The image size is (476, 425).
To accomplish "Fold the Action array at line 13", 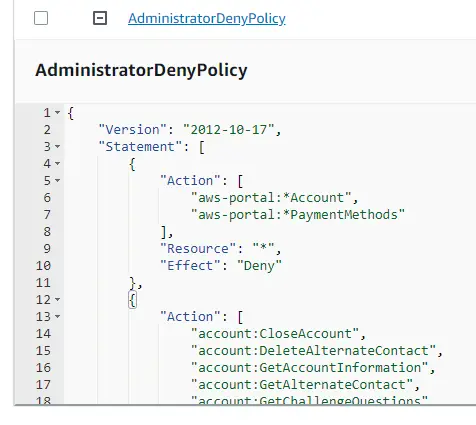I will tap(58, 317).
